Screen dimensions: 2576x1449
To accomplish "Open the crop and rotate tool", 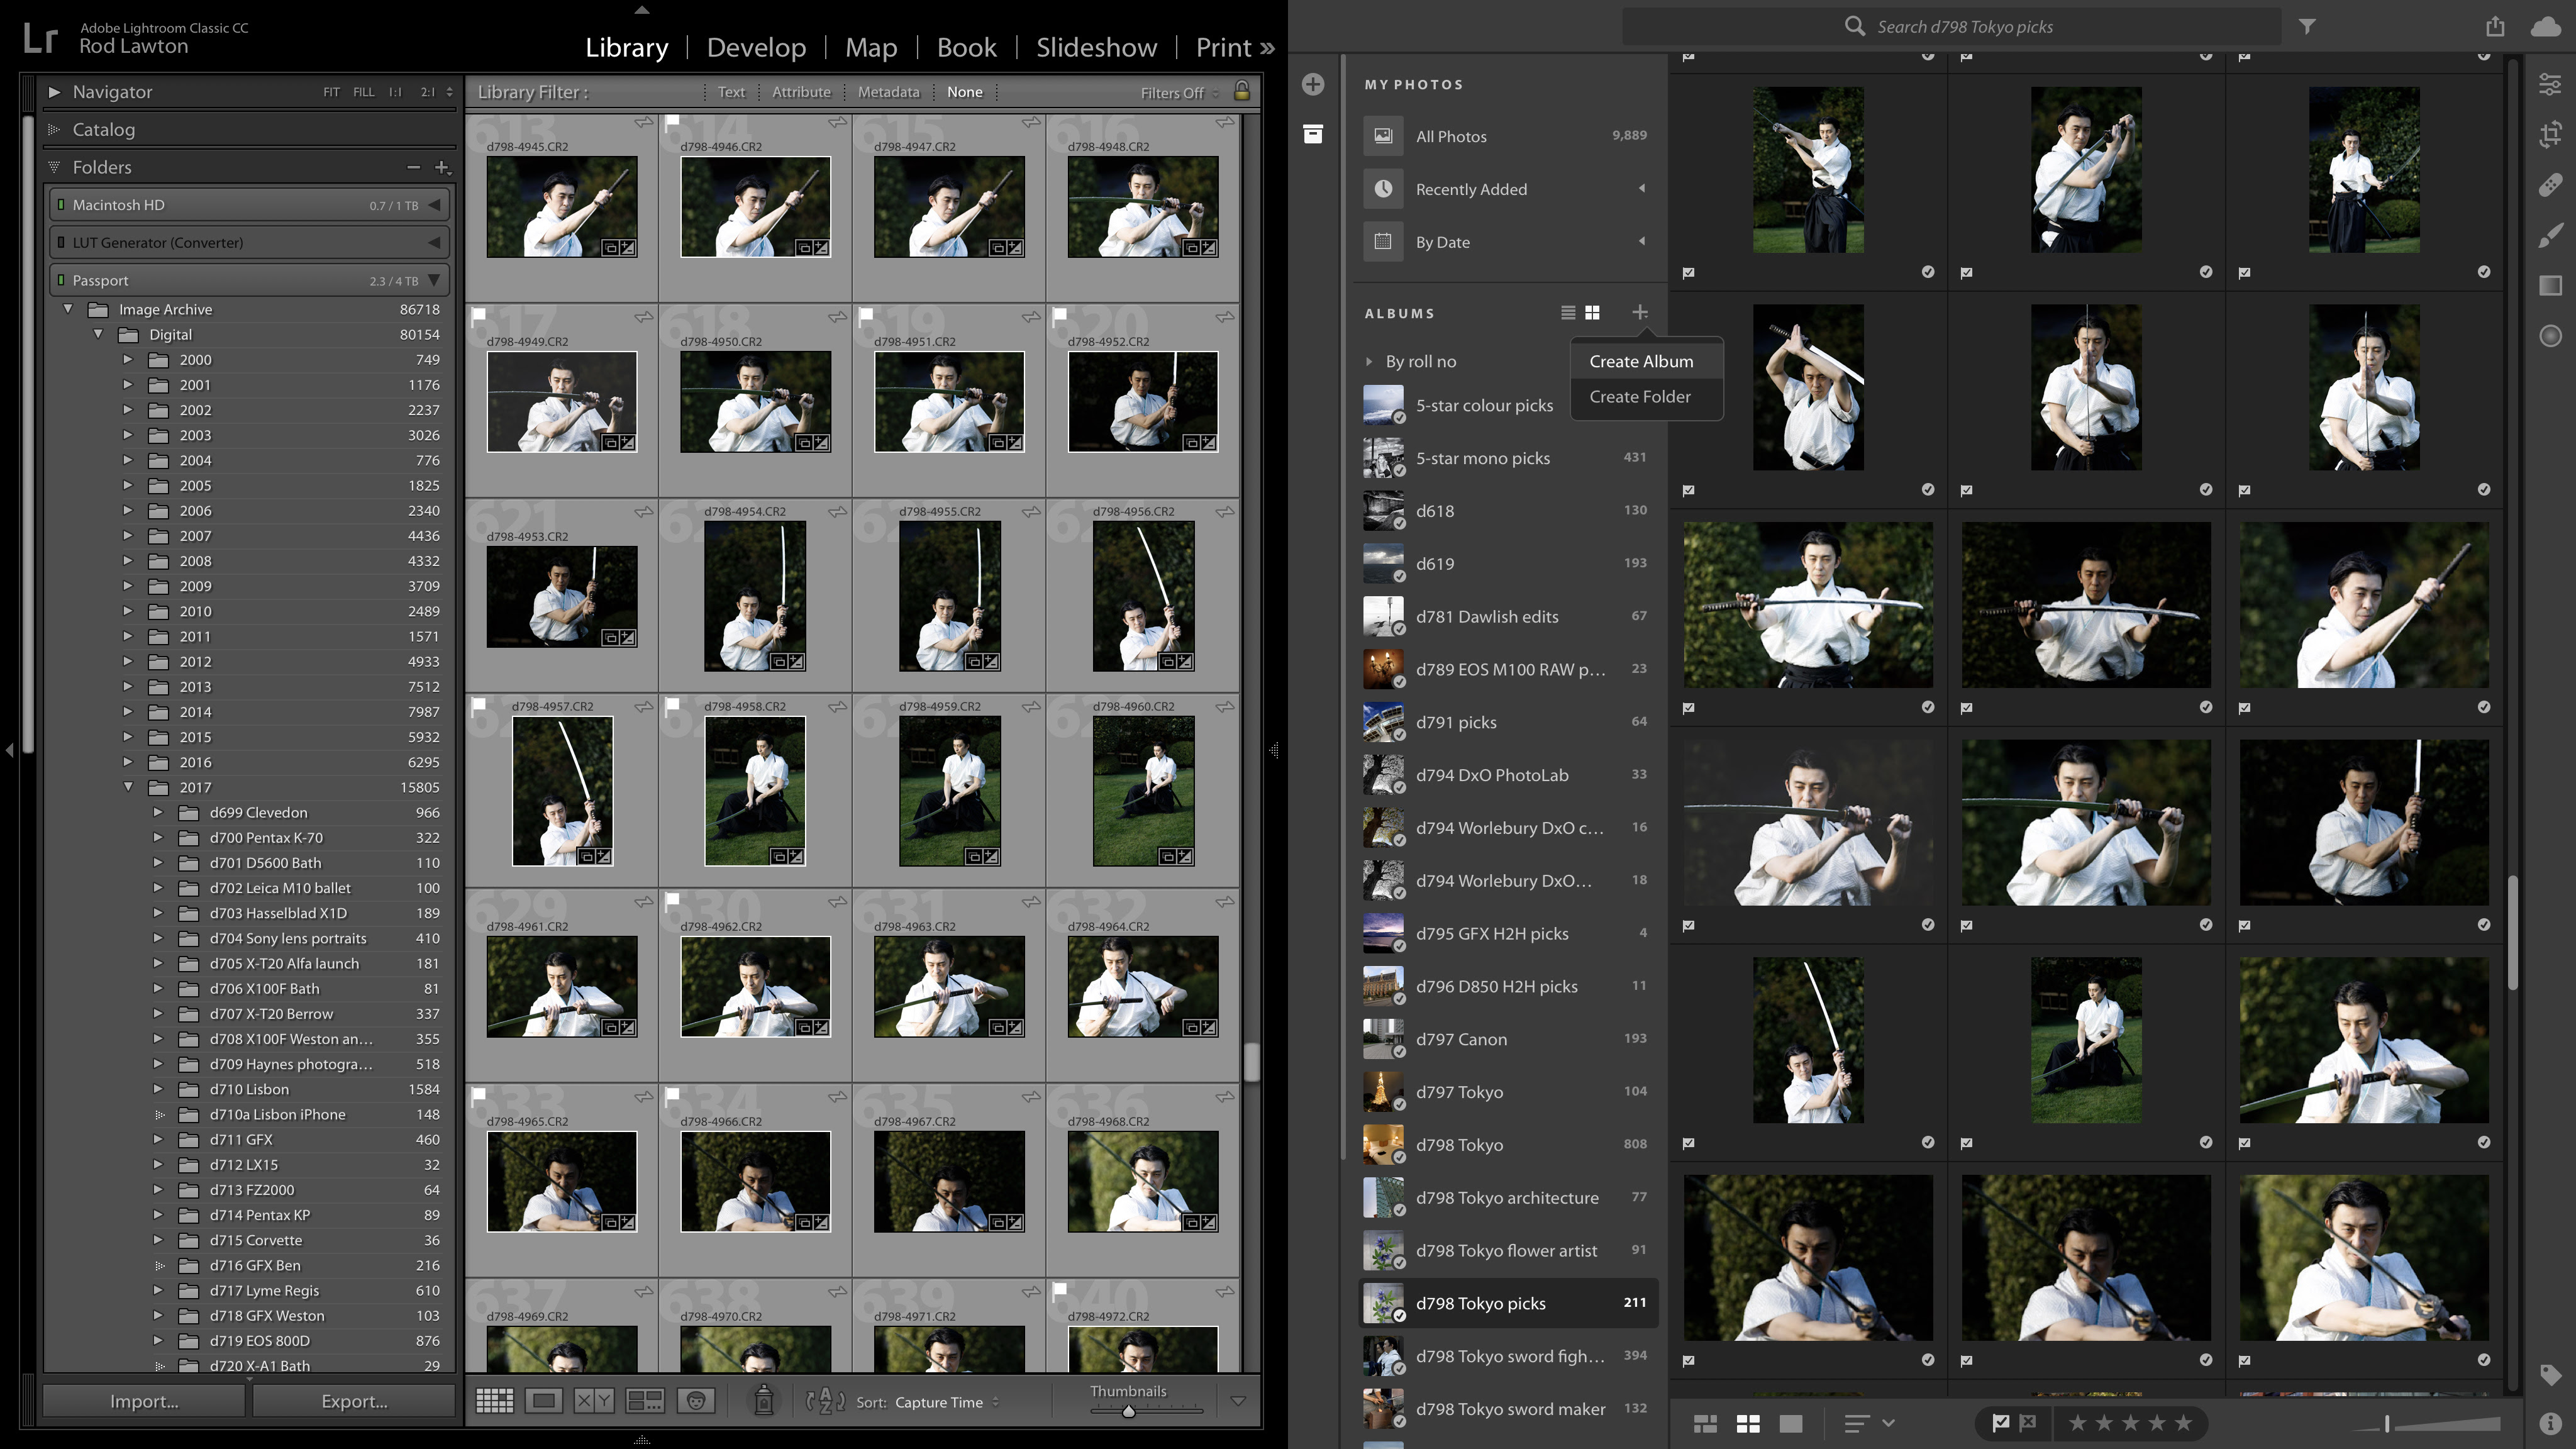I will tap(2550, 134).
